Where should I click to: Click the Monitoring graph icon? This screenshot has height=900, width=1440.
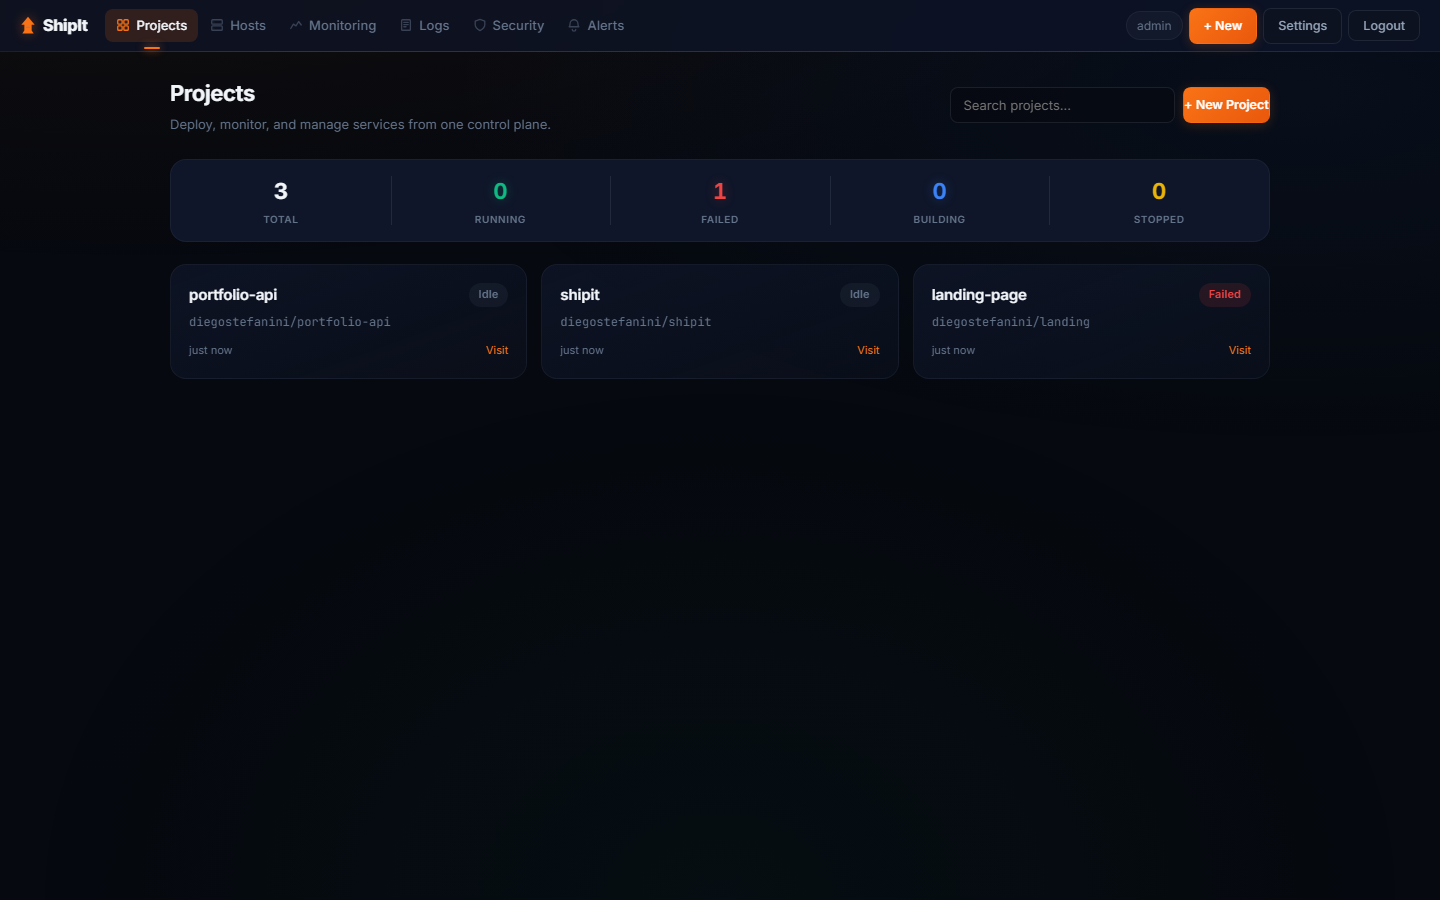click(x=294, y=25)
